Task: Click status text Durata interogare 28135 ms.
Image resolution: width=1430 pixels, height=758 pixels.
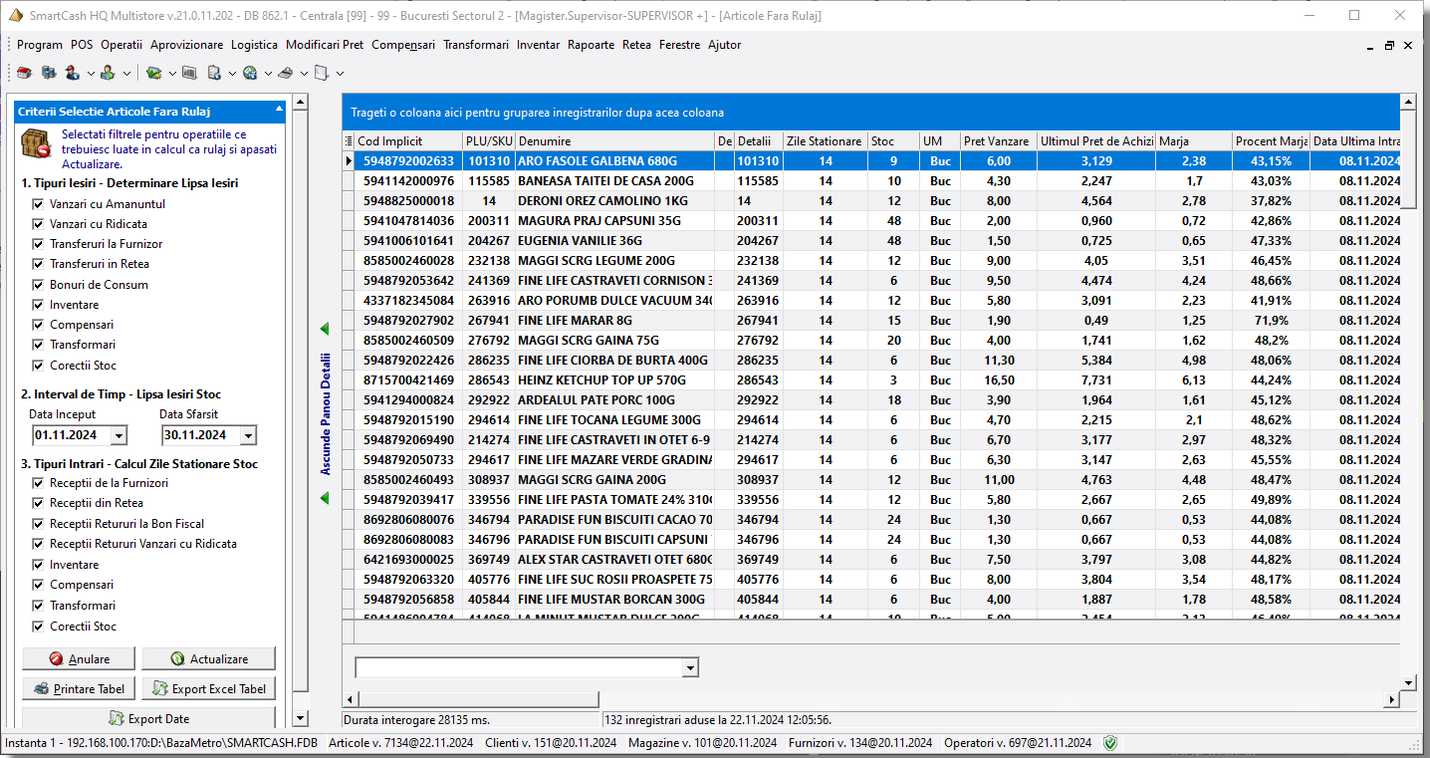Action: [x=417, y=719]
